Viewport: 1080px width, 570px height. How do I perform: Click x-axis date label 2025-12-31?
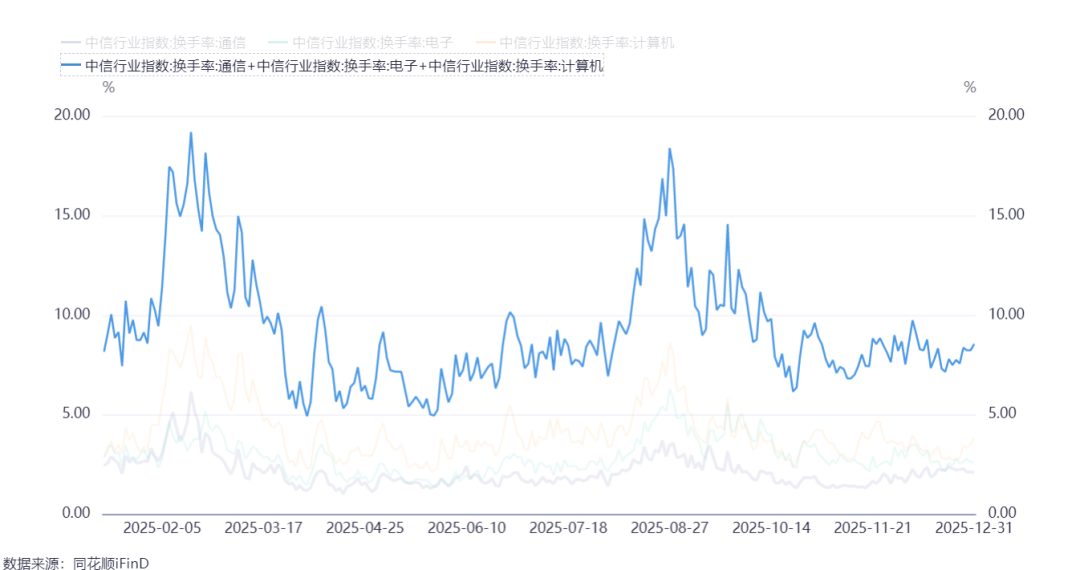[974, 528]
